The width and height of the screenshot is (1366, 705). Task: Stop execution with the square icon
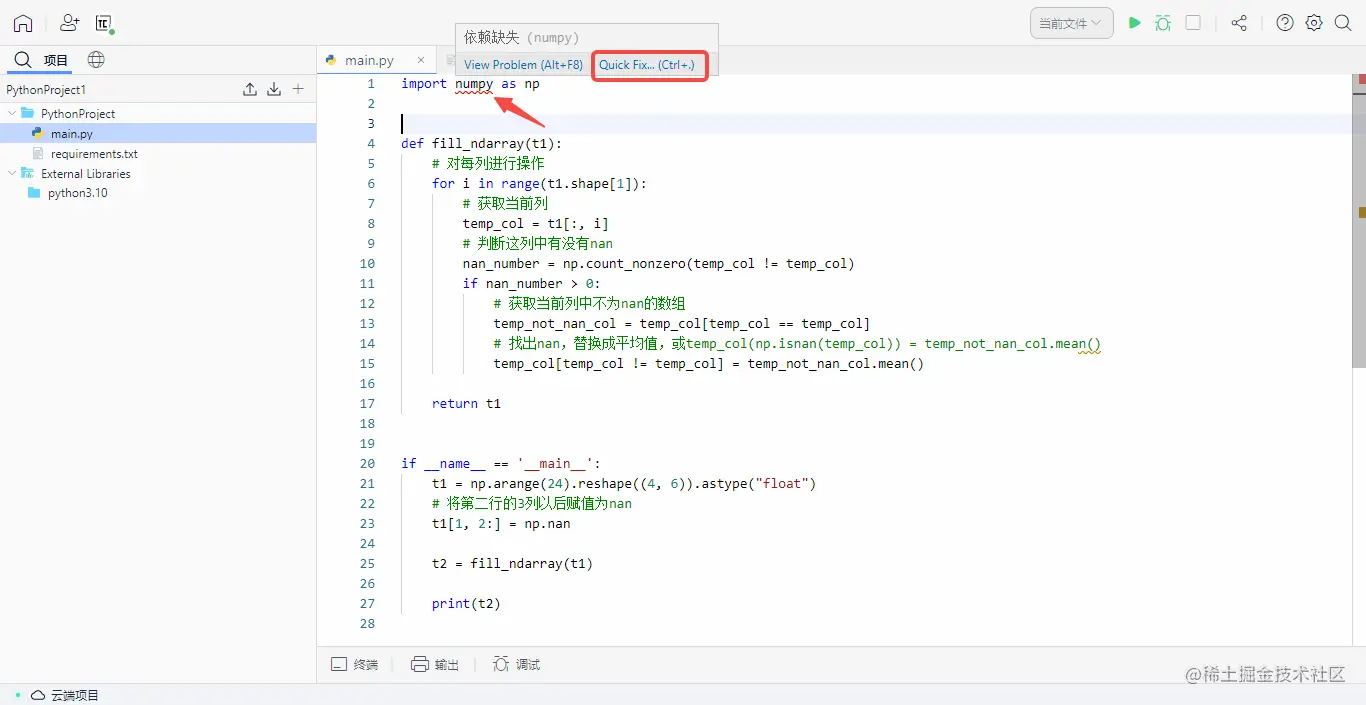1193,23
